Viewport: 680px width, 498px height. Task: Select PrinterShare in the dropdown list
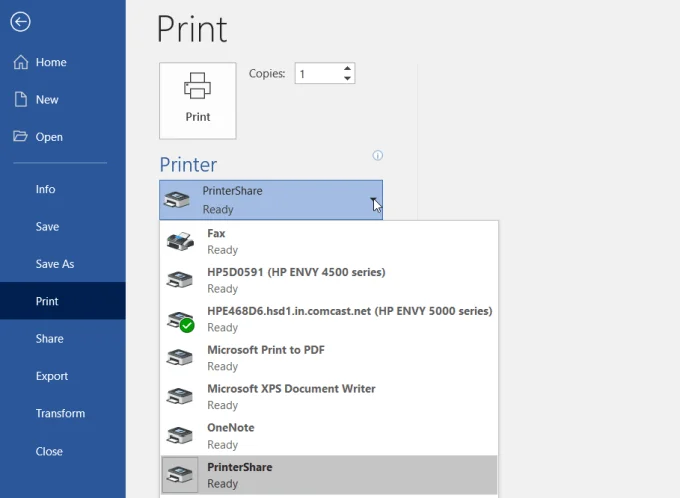point(329,475)
